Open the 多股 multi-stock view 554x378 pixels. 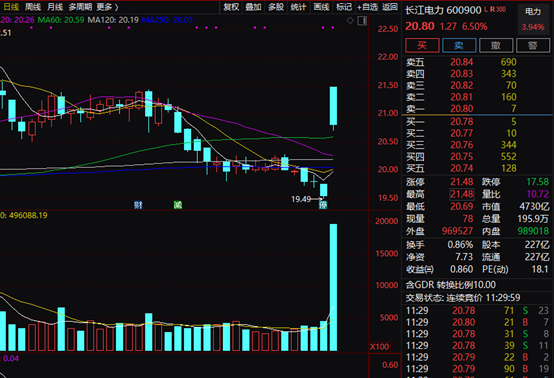[276, 7]
